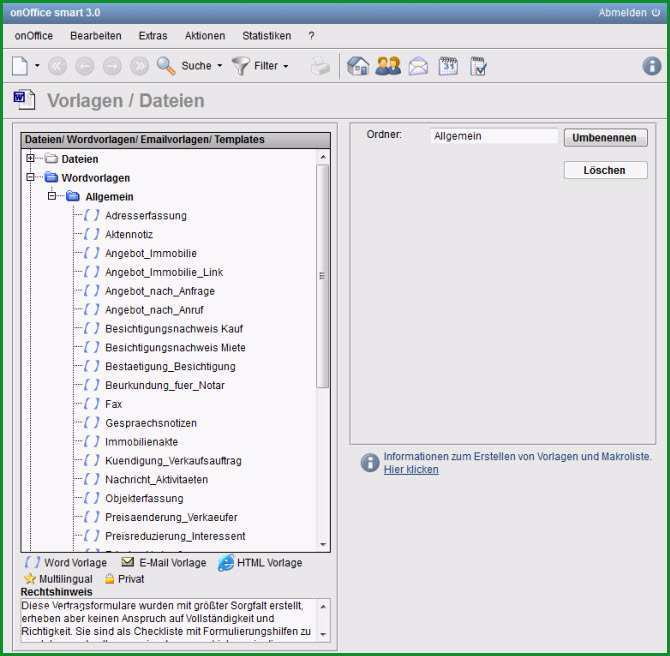Click the Abmelden logout link

pos(623,12)
